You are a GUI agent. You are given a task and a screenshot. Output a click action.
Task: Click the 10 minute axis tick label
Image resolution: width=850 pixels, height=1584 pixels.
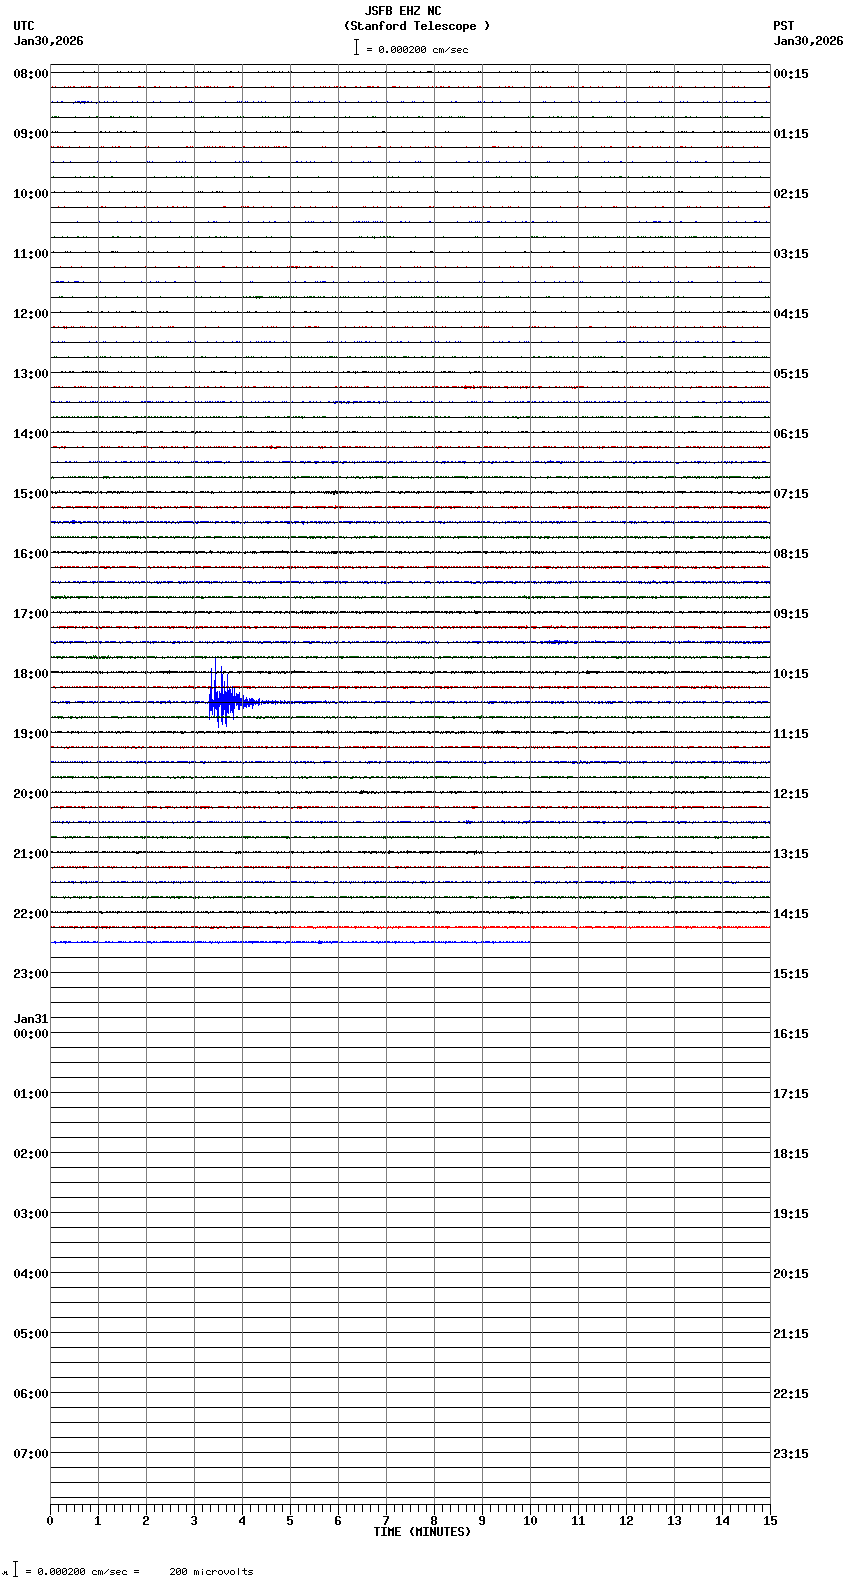coord(530,1521)
